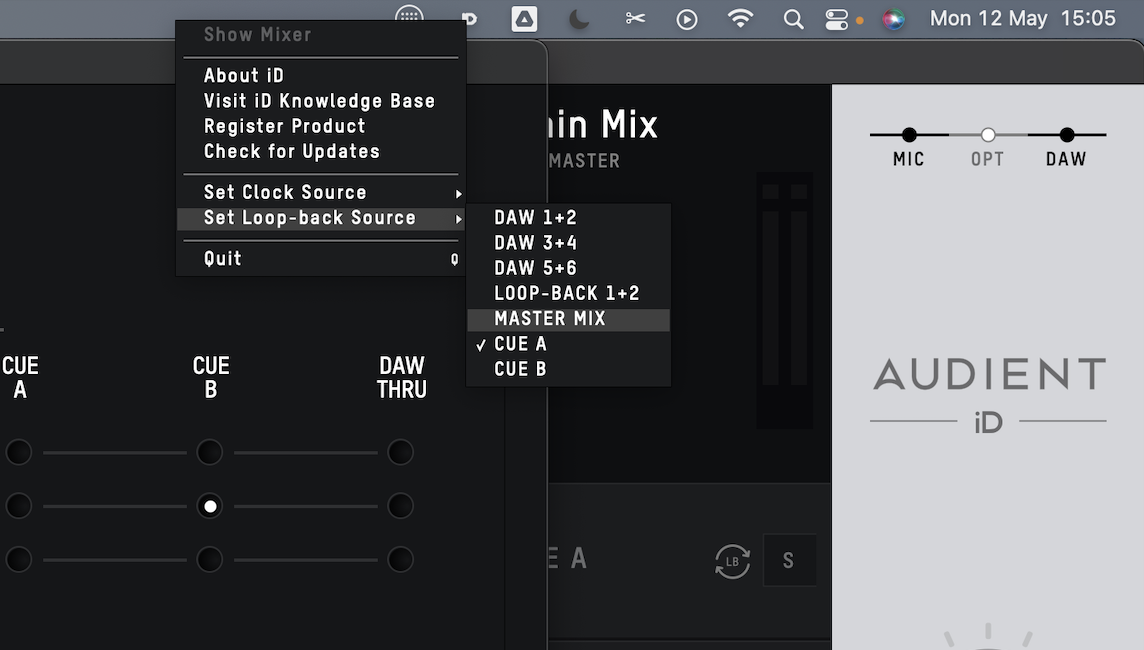The width and height of the screenshot is (1144, 650).
Task: Click the DAW THRU routing column header
Action: click(x=402, y=377)
